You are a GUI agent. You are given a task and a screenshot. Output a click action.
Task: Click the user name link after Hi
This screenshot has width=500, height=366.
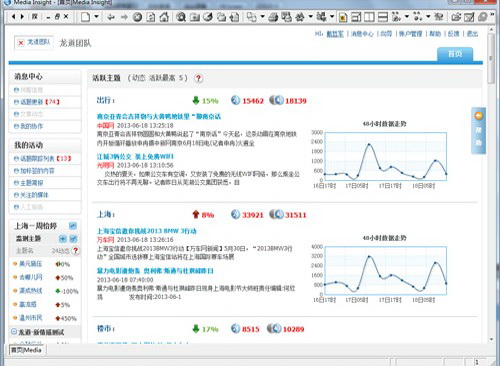coord(335,34)
